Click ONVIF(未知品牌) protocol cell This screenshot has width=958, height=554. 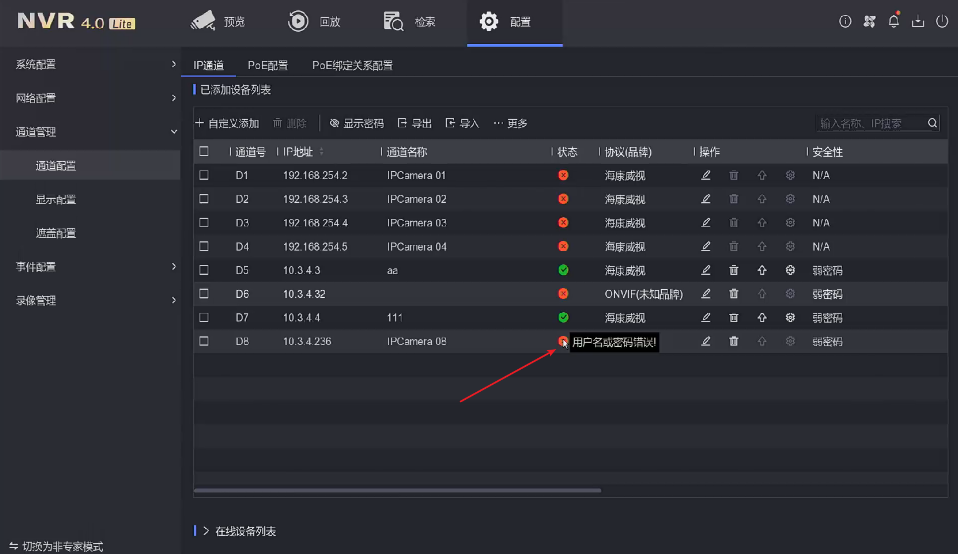(643, 294)
